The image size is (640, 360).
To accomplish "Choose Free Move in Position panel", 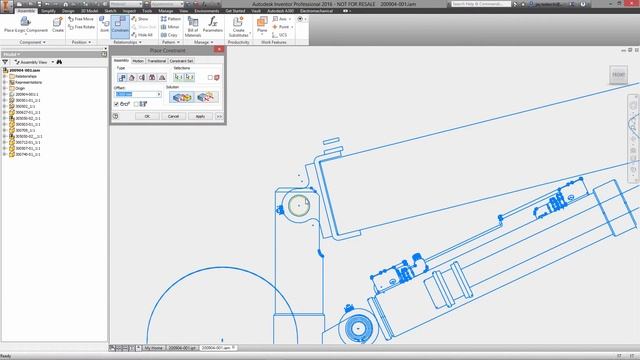I will (81, 19).
